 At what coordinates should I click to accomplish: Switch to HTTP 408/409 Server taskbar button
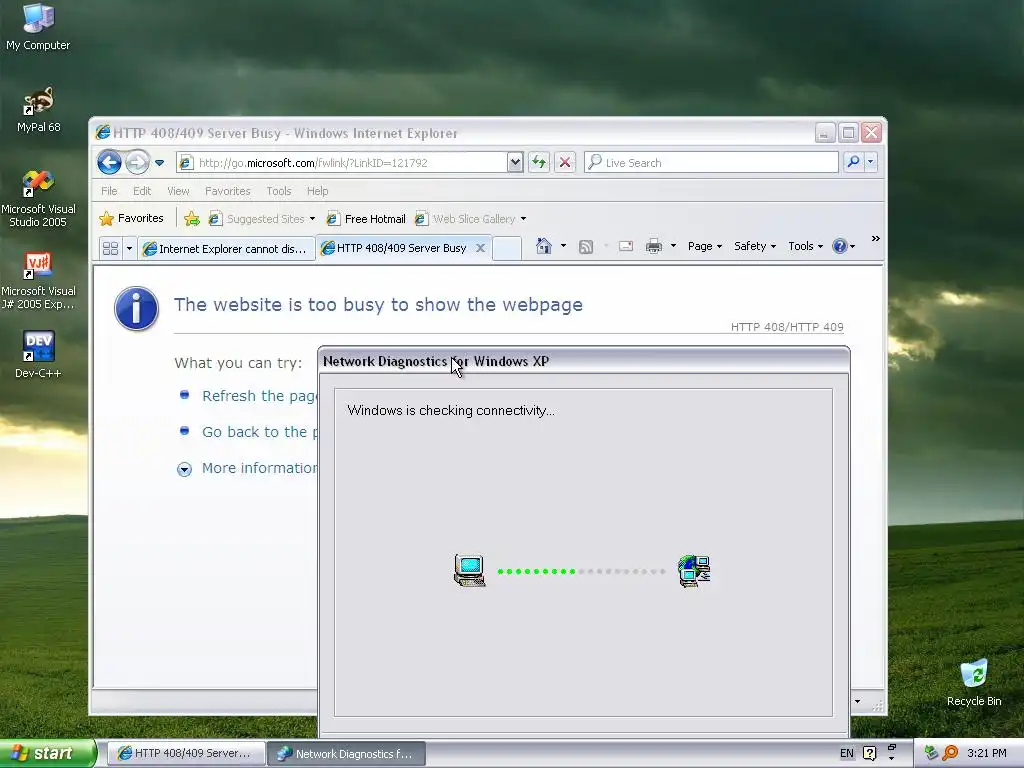click(186, 754)
